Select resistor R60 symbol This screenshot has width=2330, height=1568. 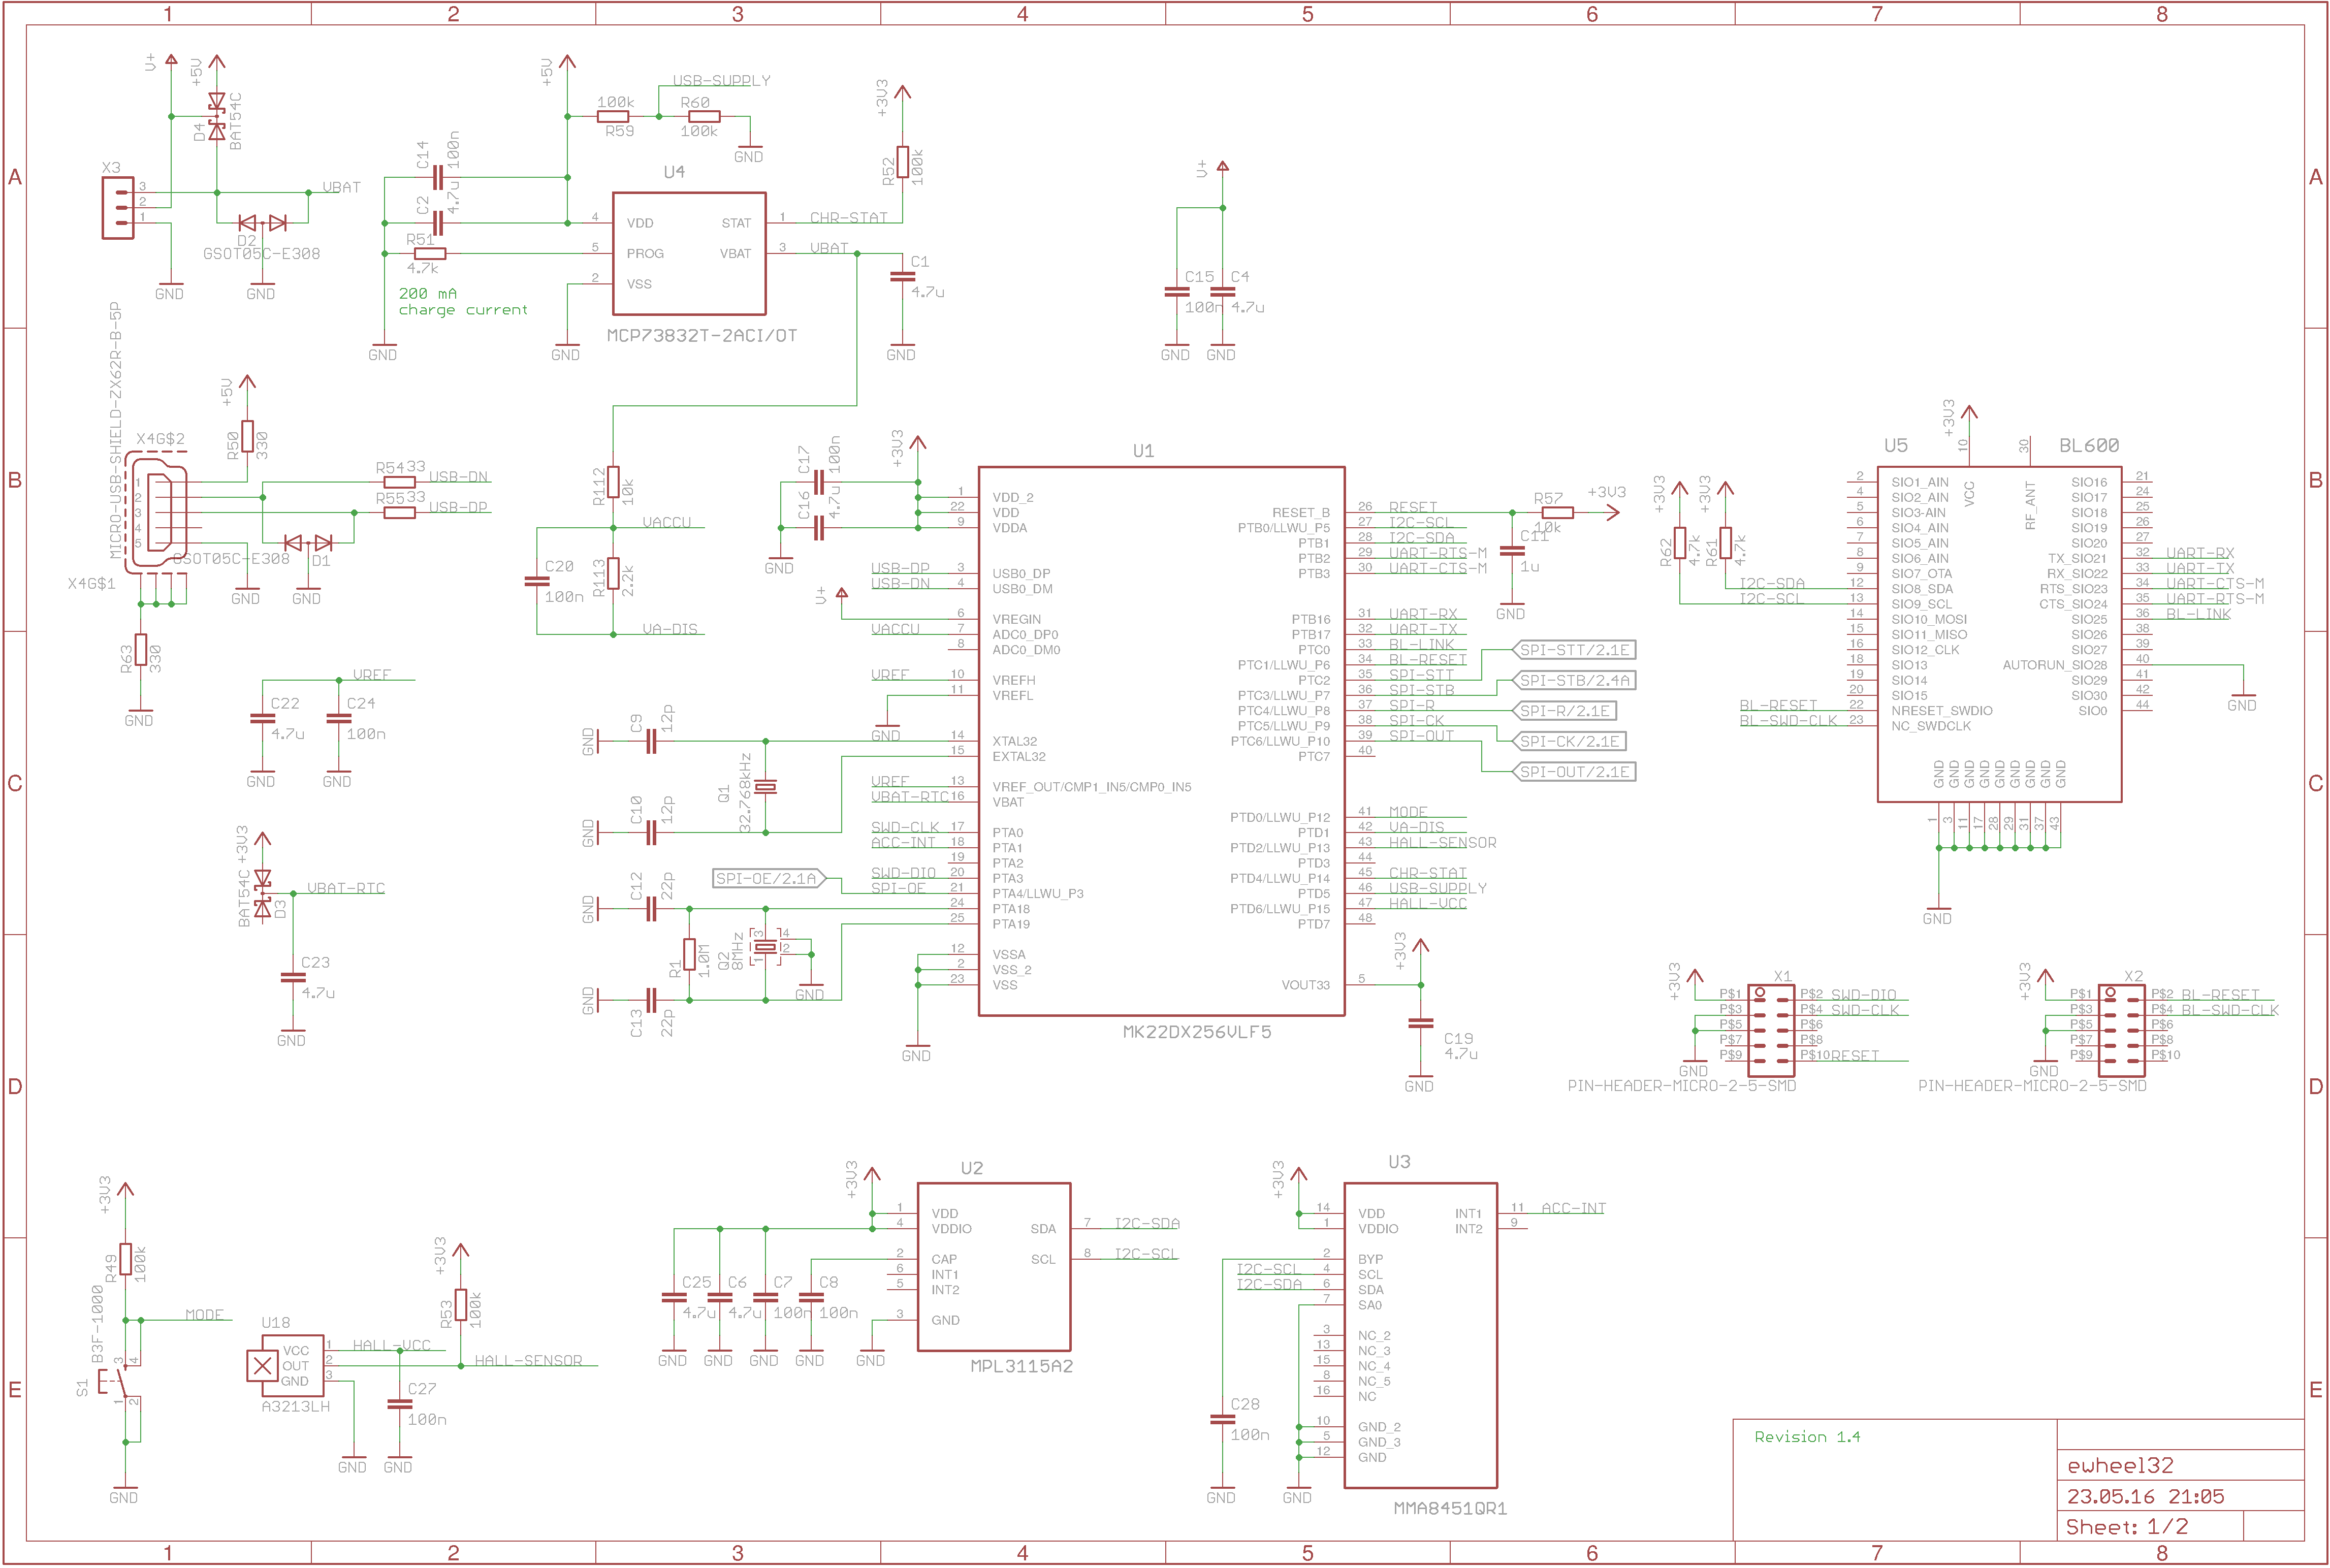coord(705,117)
